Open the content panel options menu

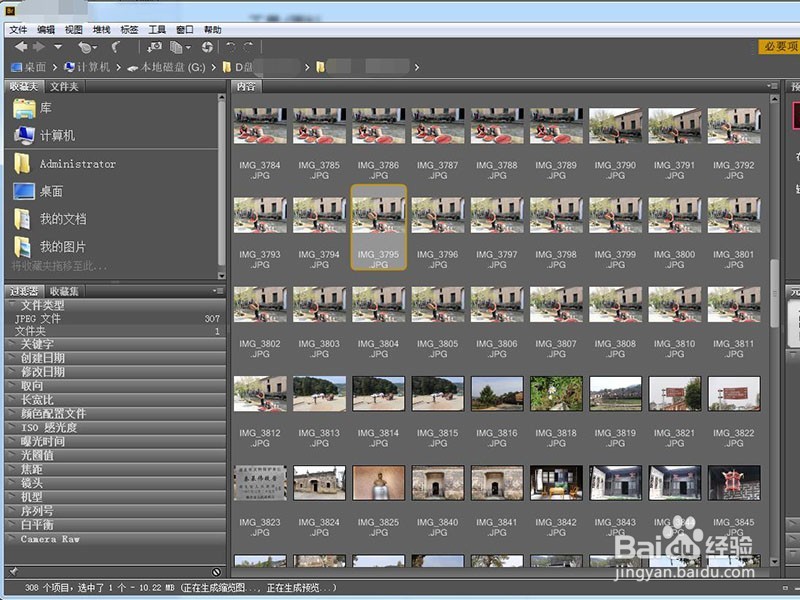[772, 86]
